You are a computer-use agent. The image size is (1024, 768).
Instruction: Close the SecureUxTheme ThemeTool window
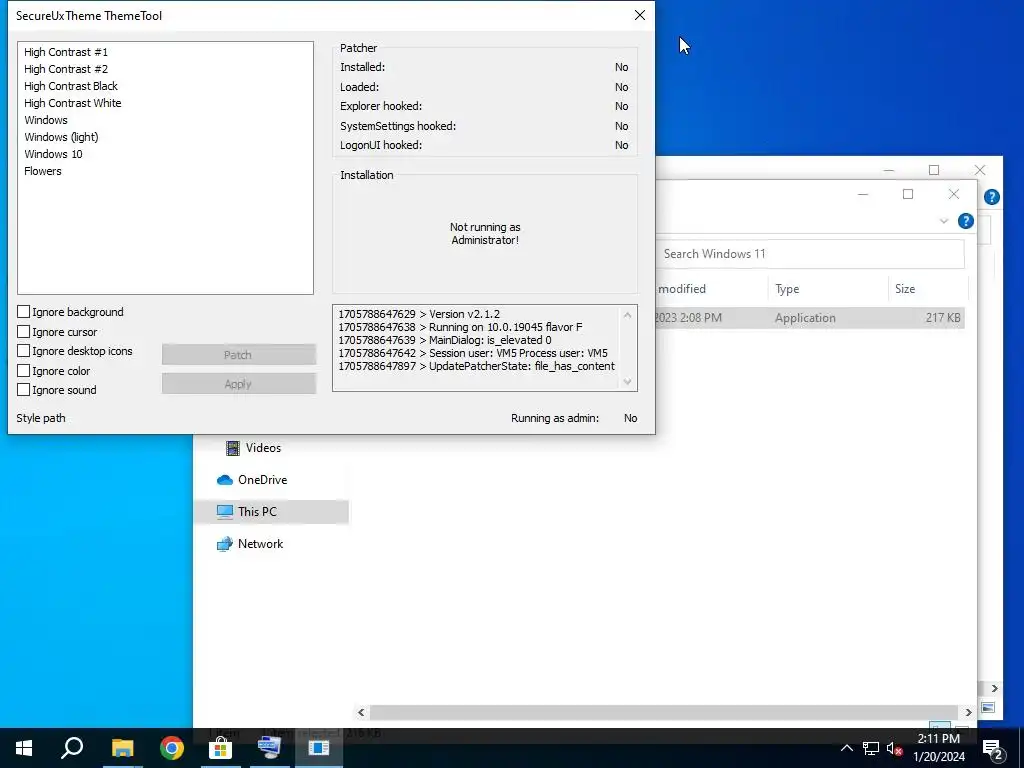pos(640,15)
